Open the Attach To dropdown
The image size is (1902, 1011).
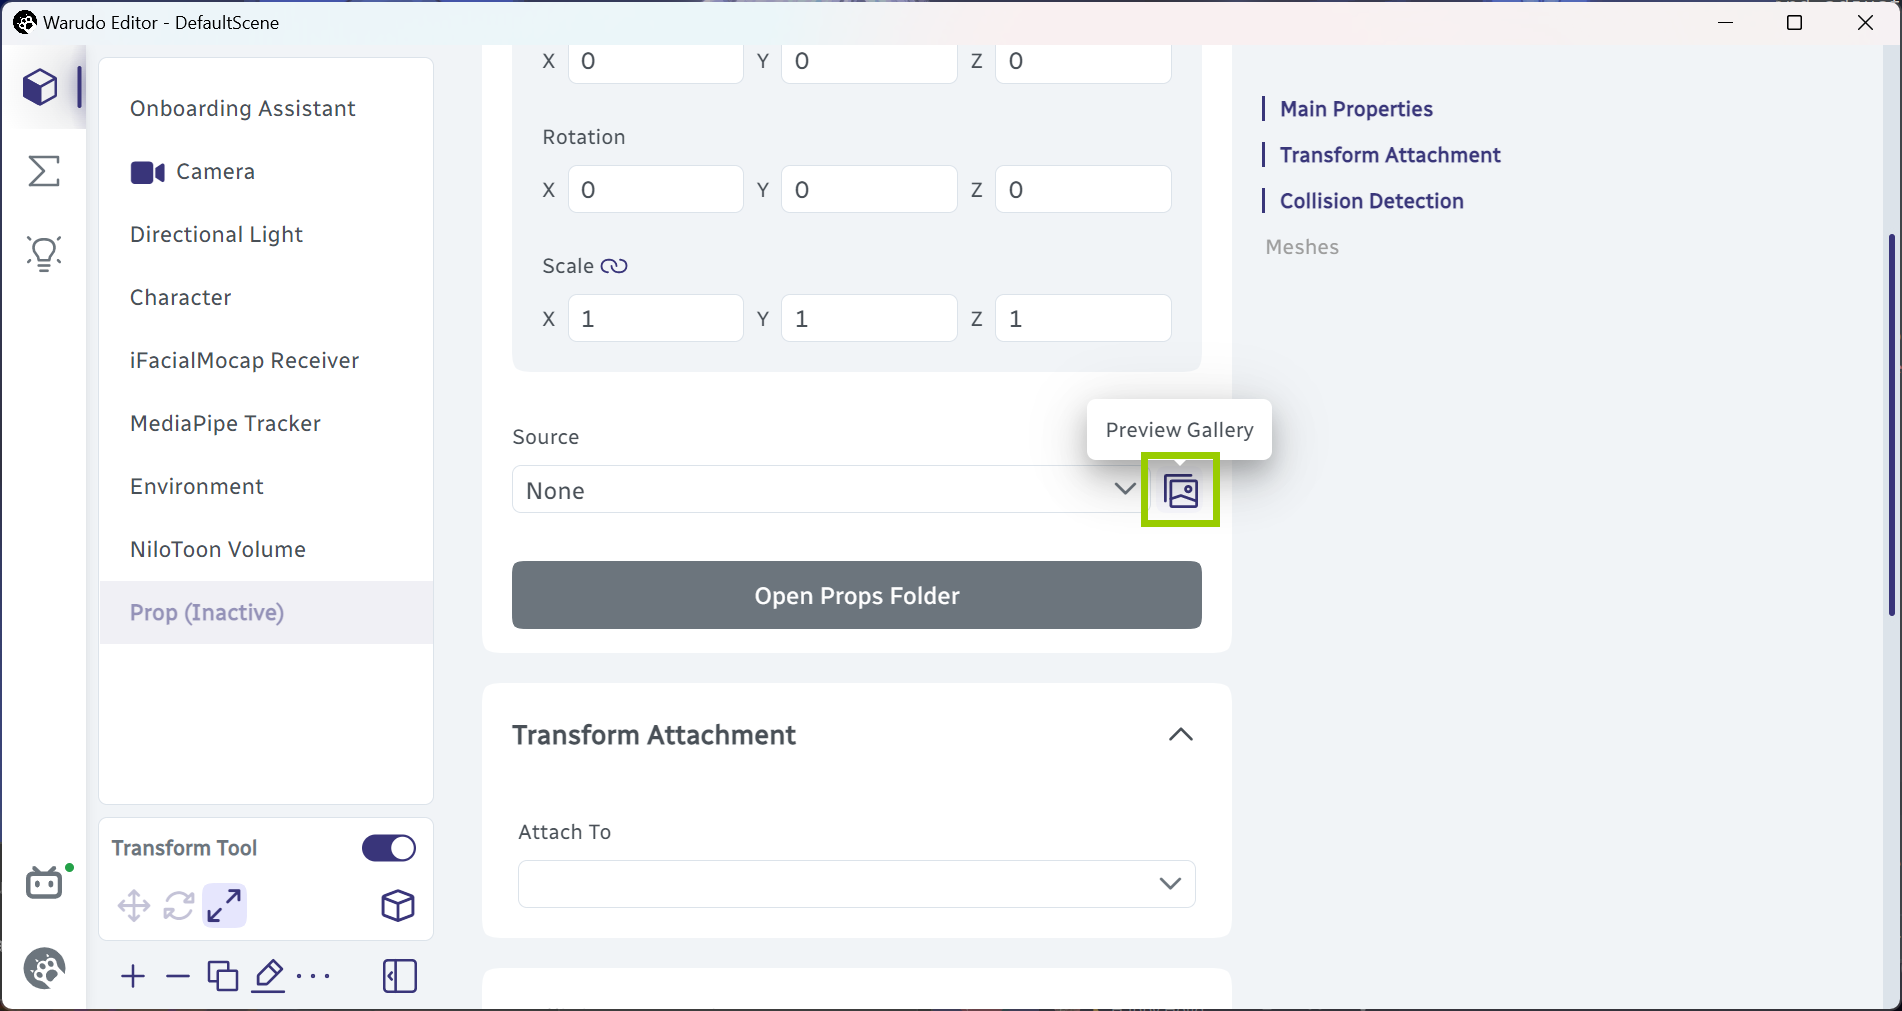(857, 884)
